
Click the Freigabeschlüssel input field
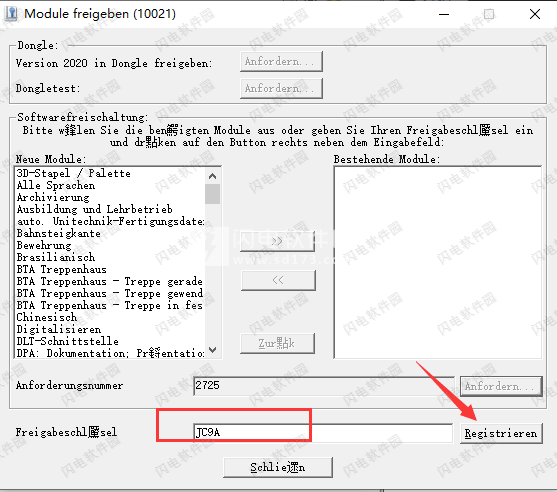(323, 433)
